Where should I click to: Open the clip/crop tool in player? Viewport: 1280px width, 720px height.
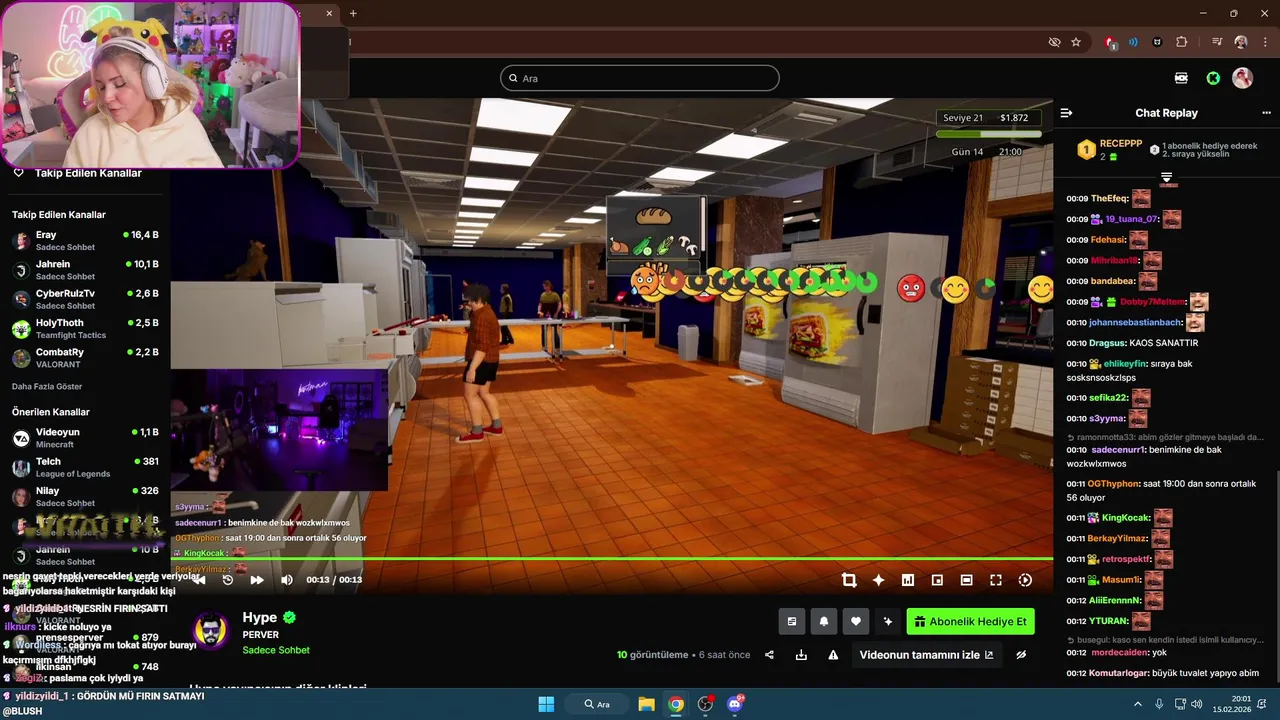[849, 580]
